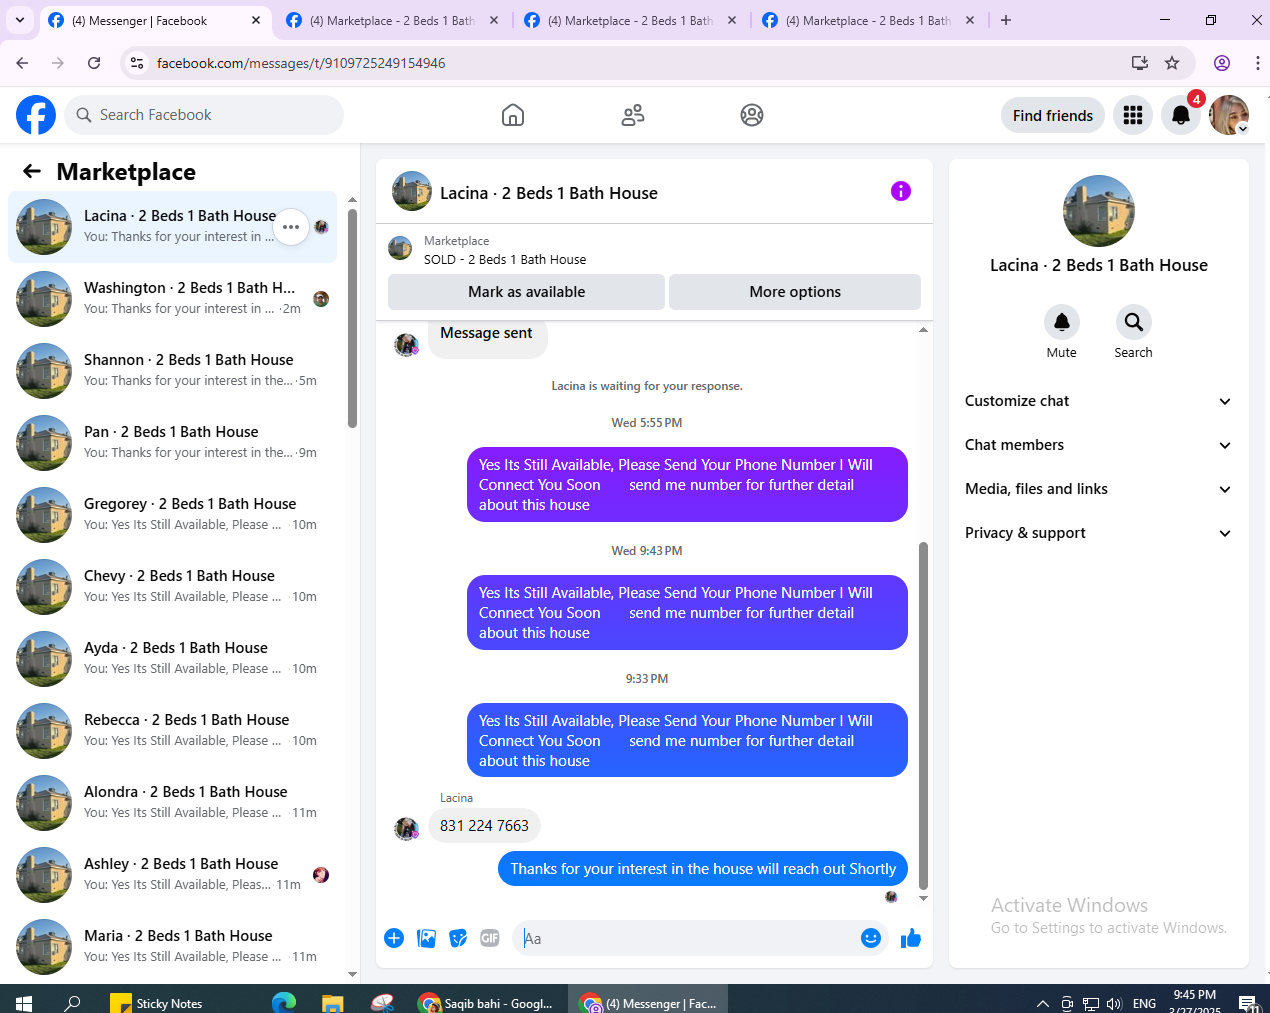Attach a photo using the image icon
1270x1013 pixels.
427,938
